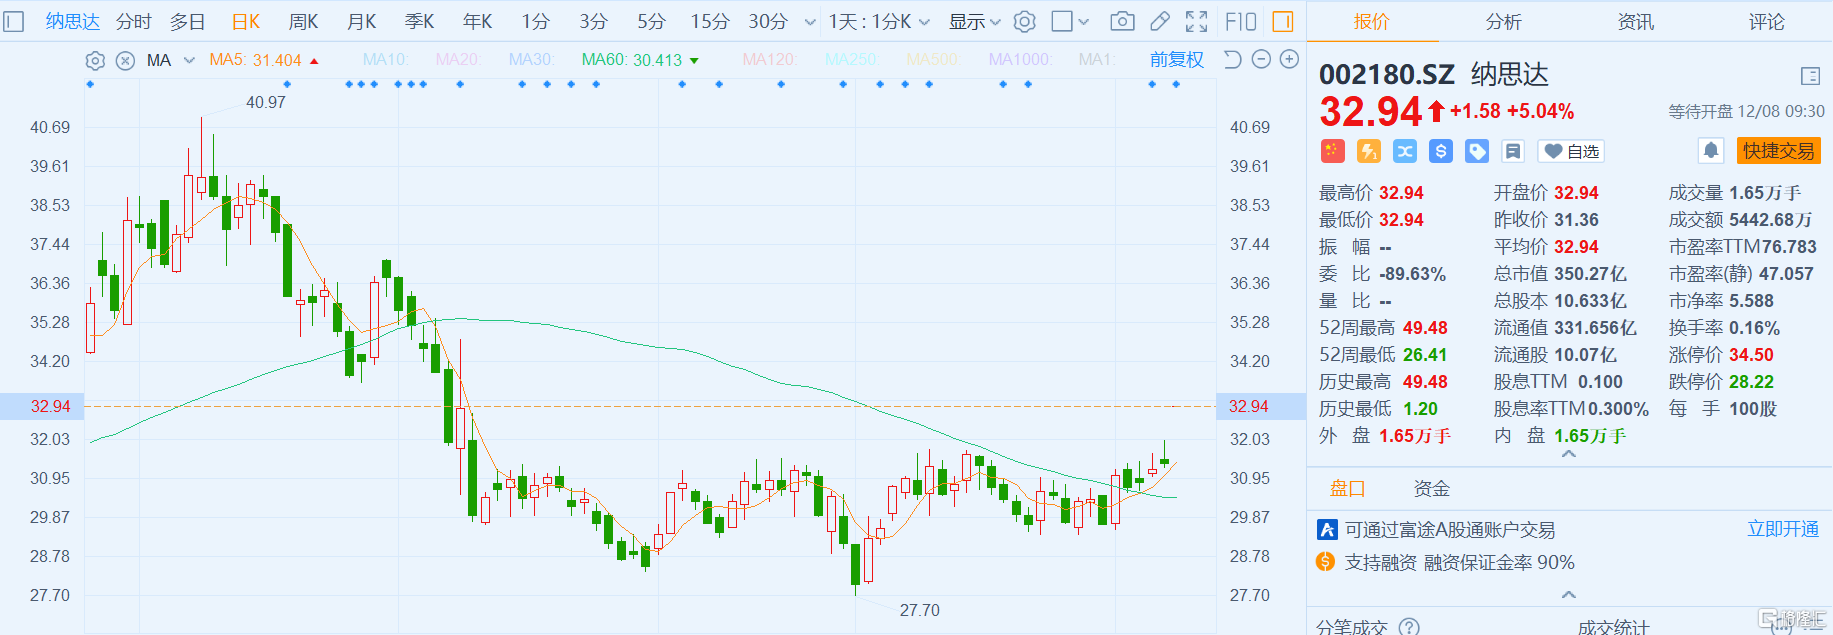This screenshot has width=1833, height=635.
Task: Zoom in the chart with plus icon
Action: 1290,60
